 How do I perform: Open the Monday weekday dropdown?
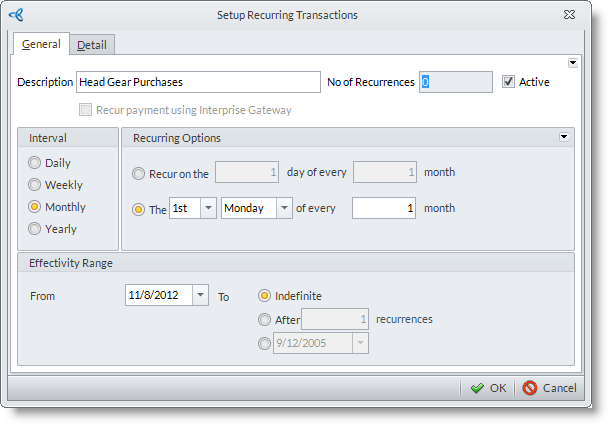[284, 208]
